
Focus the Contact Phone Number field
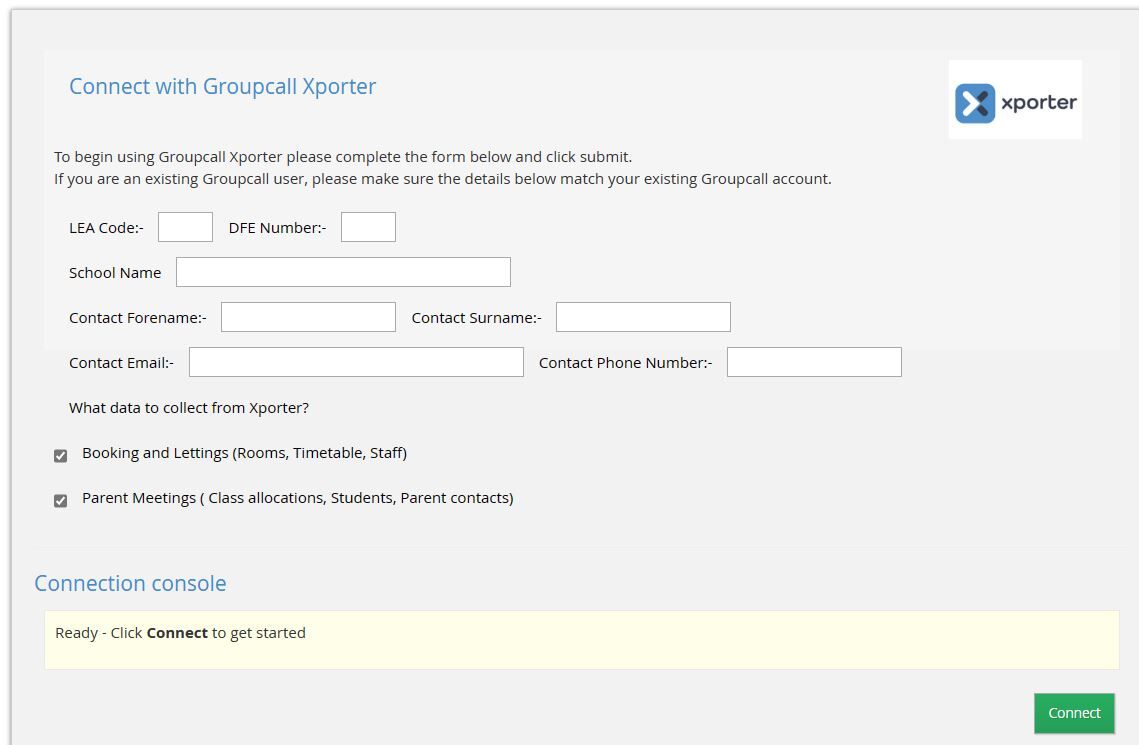[x=814, y=362]
